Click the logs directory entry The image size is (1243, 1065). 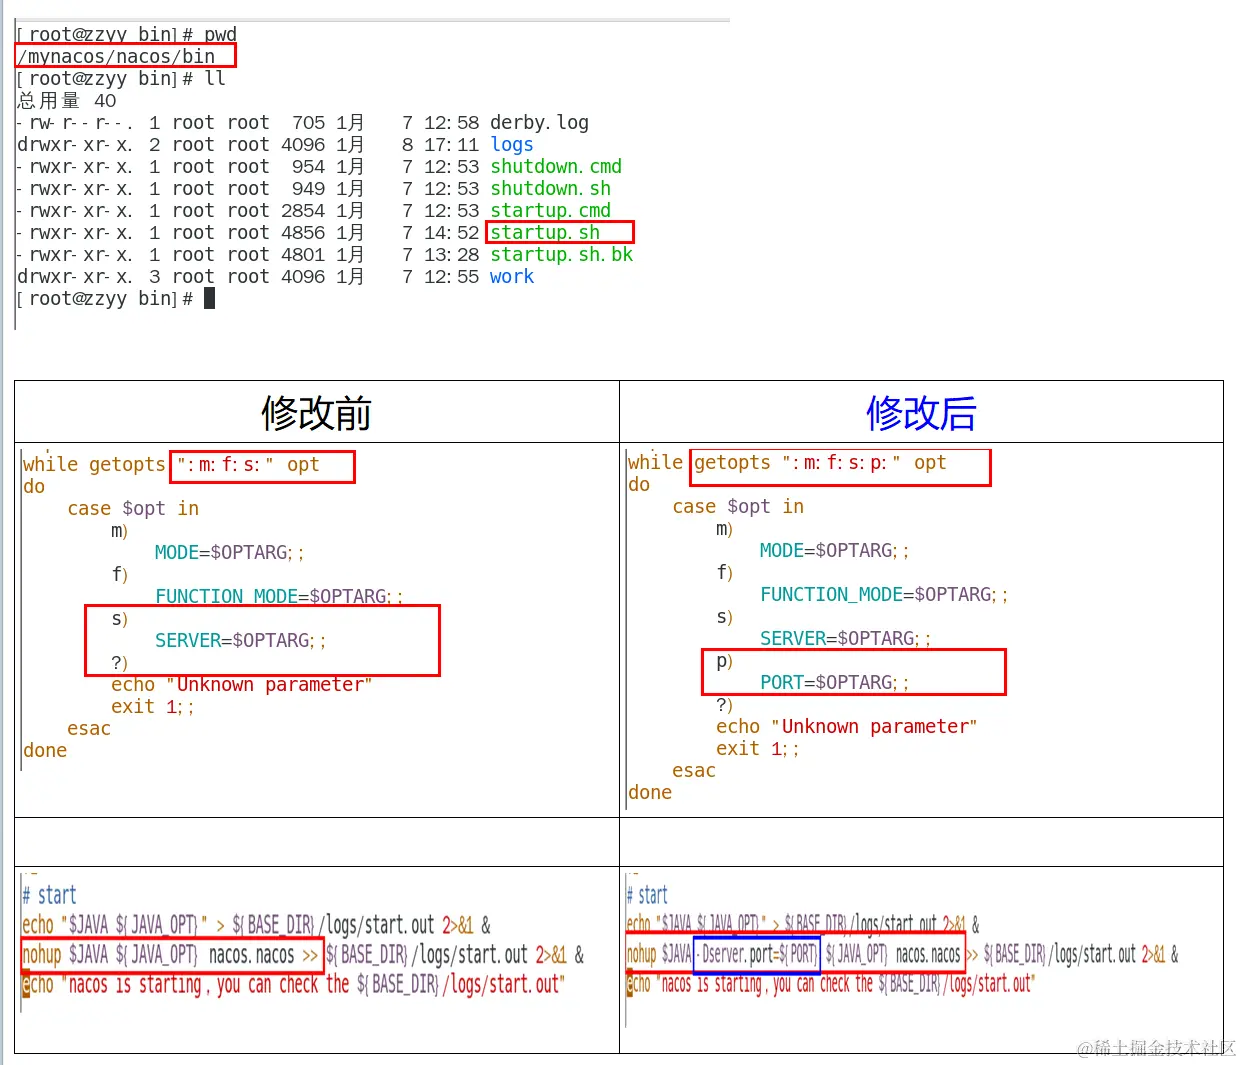[511, 145]
